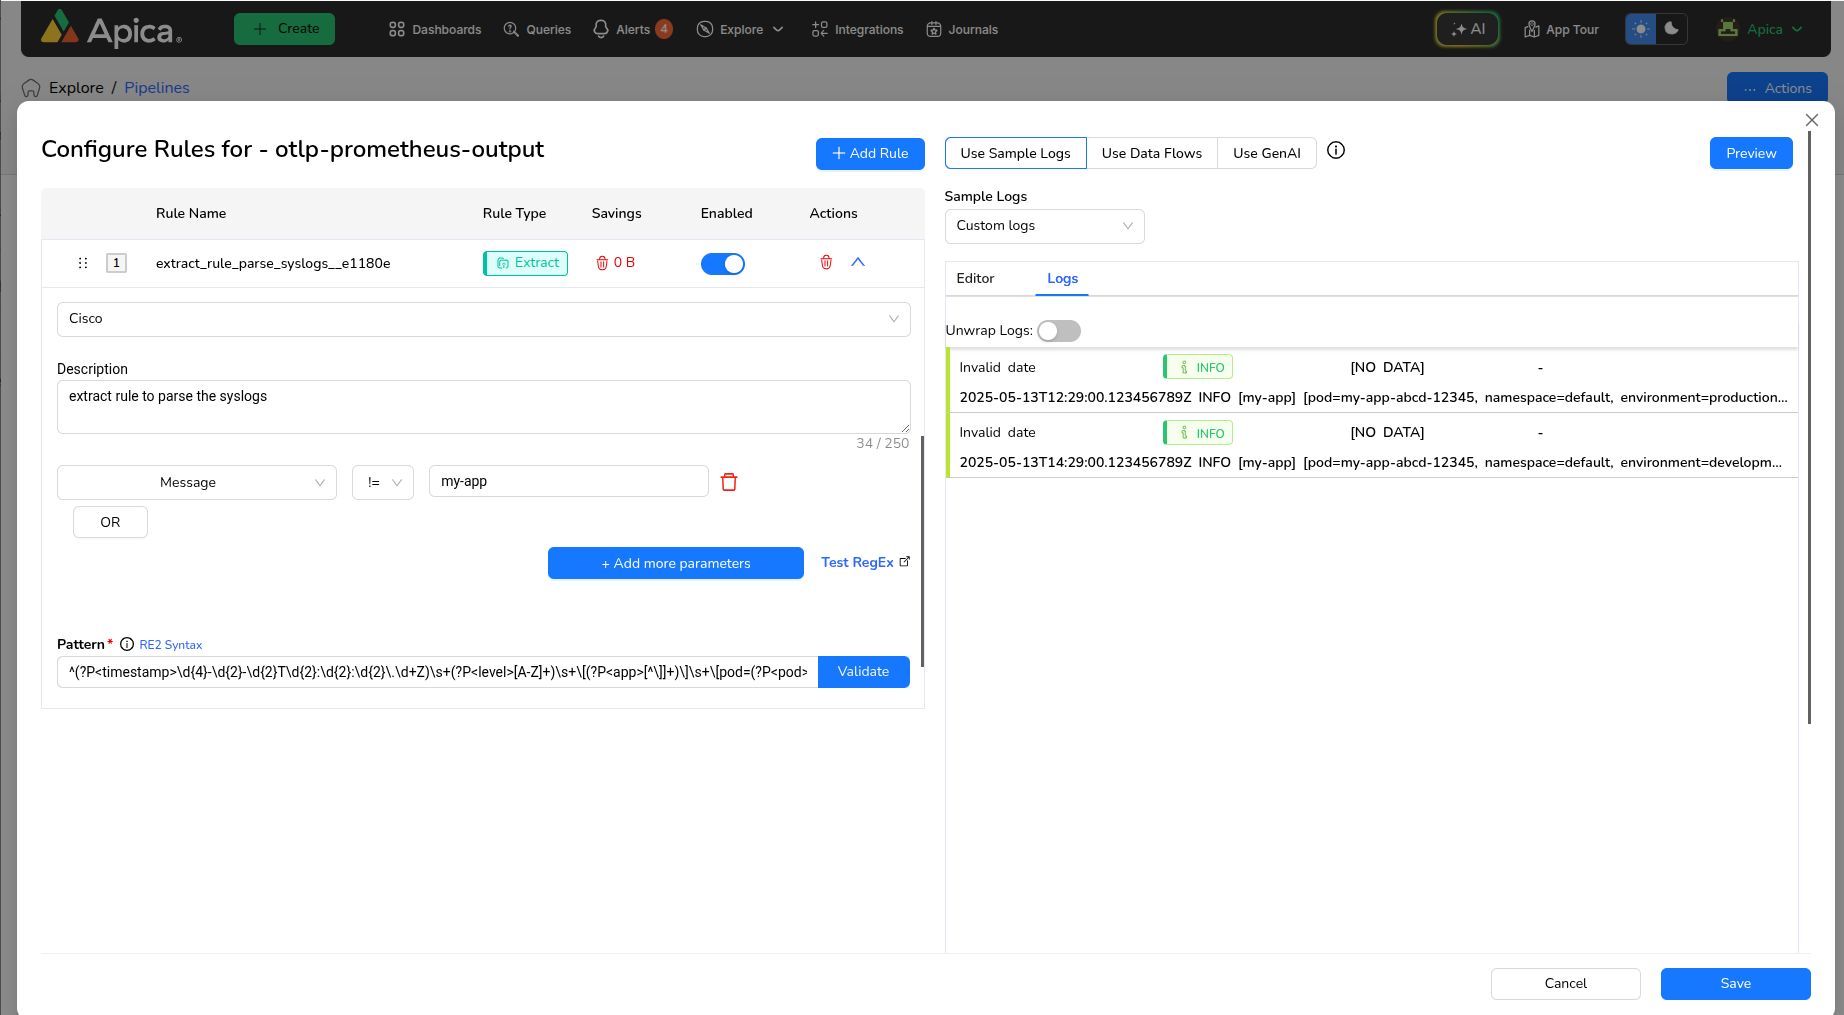Select the Use Data Flows option
The image size is (1844, 1015).
(1151, 153)
